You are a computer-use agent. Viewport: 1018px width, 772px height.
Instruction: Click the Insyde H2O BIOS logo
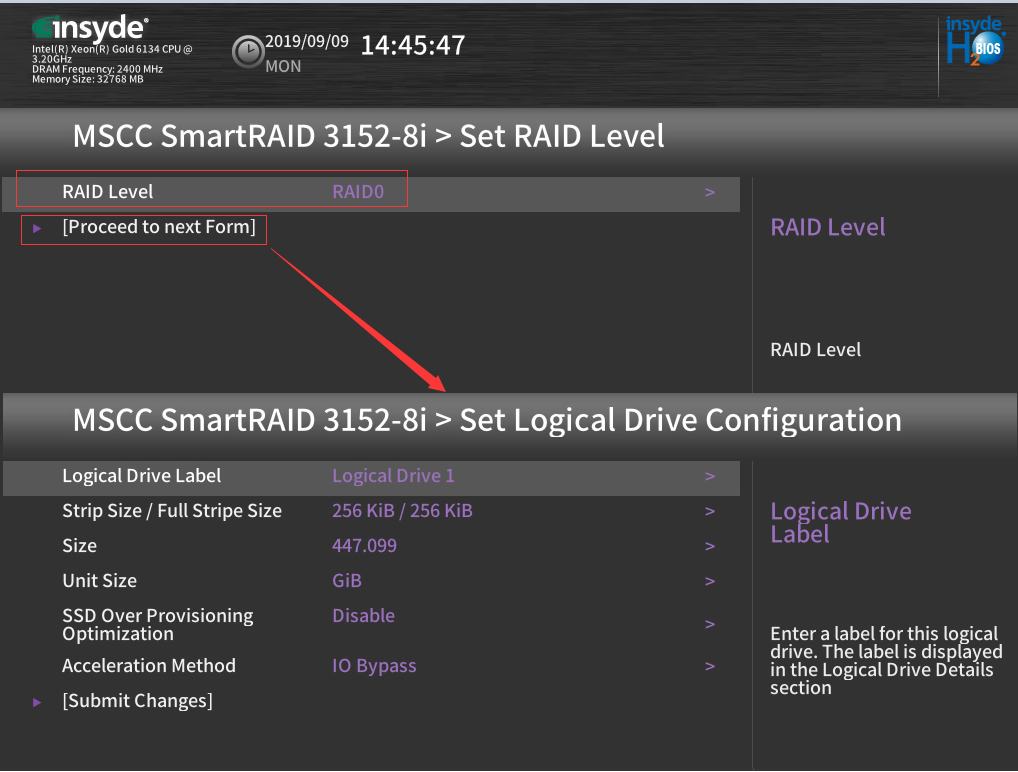tap(974, 41)
